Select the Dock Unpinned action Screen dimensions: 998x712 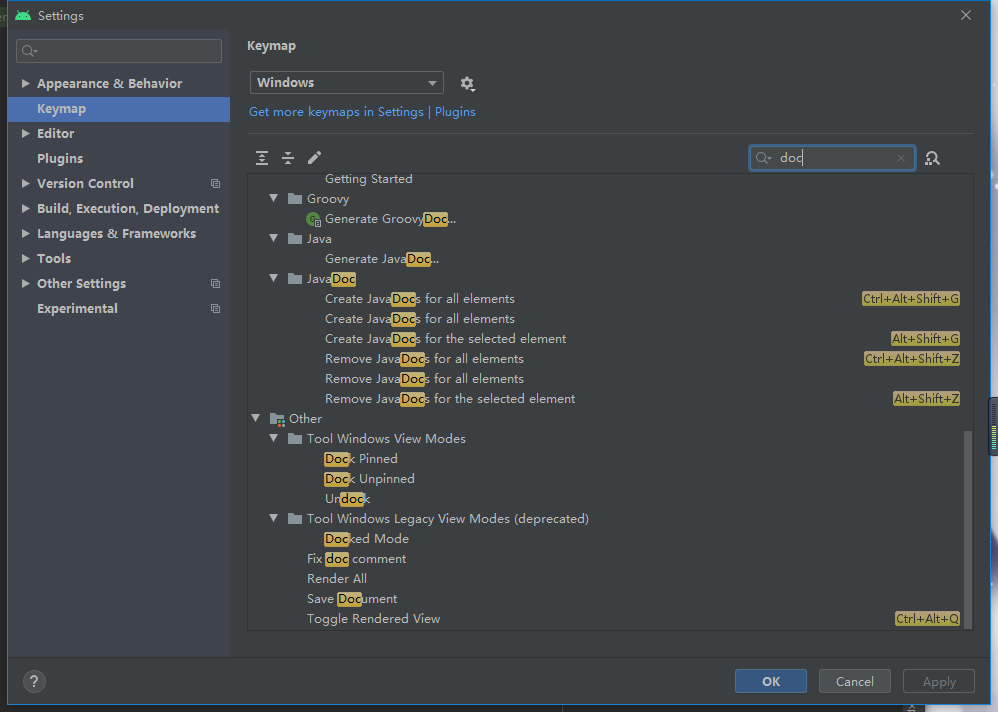(369, 478)
